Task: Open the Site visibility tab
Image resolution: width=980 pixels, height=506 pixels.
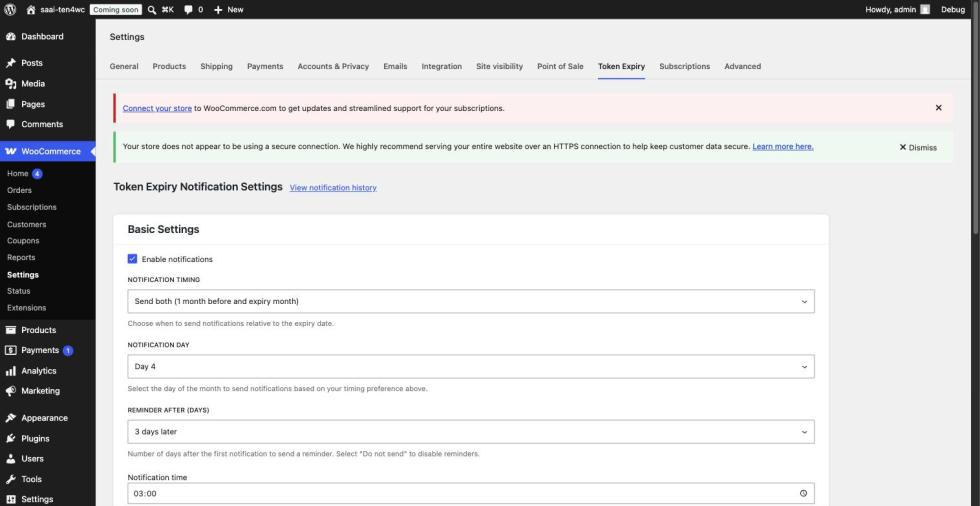Action: [x=499, y=66]
